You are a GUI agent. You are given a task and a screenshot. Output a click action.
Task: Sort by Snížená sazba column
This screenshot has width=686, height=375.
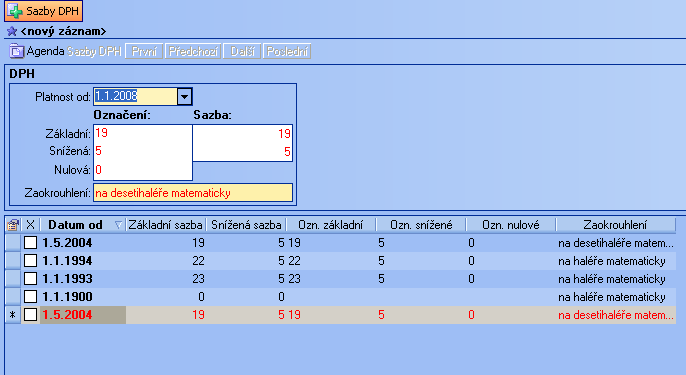[246, 225]
